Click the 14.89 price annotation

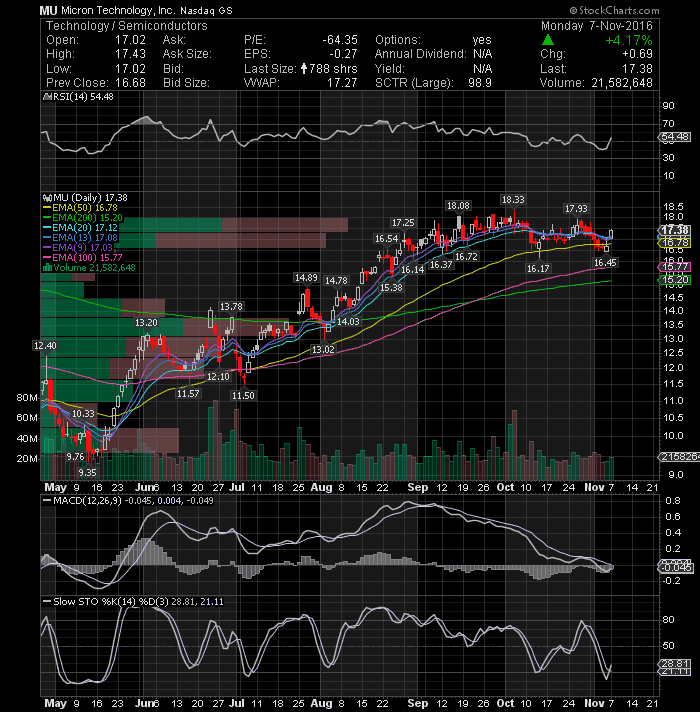click(306, 277)
